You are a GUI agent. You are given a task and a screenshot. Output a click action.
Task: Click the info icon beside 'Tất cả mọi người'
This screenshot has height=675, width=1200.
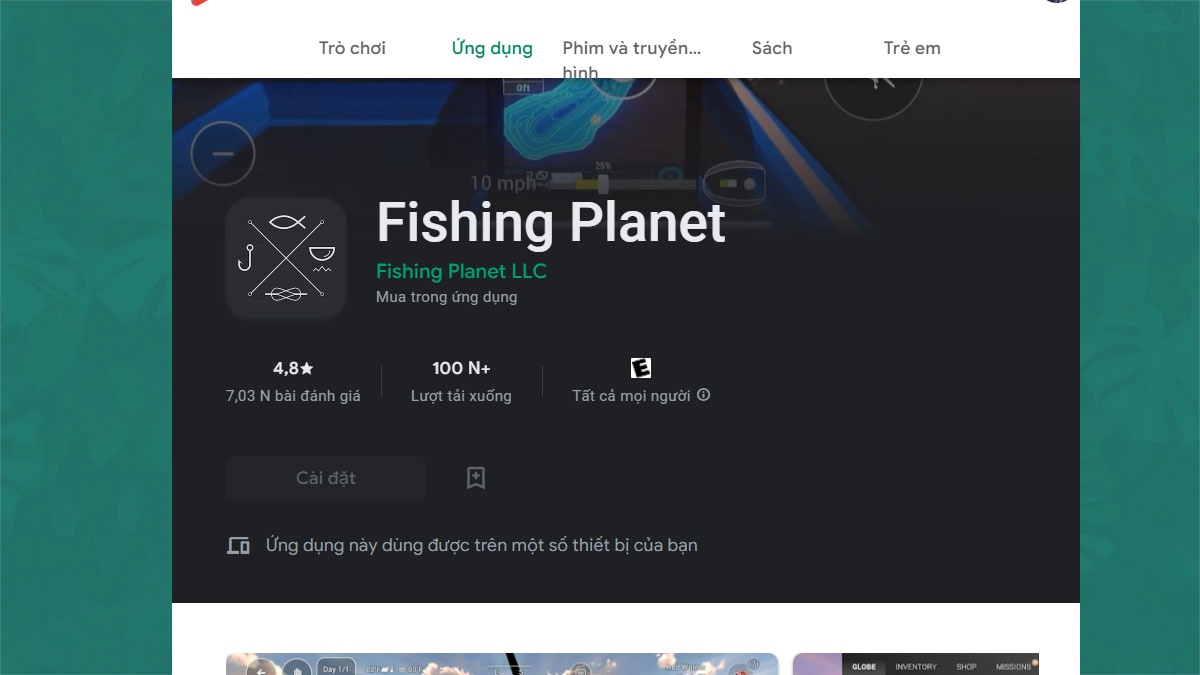point(703,395)
